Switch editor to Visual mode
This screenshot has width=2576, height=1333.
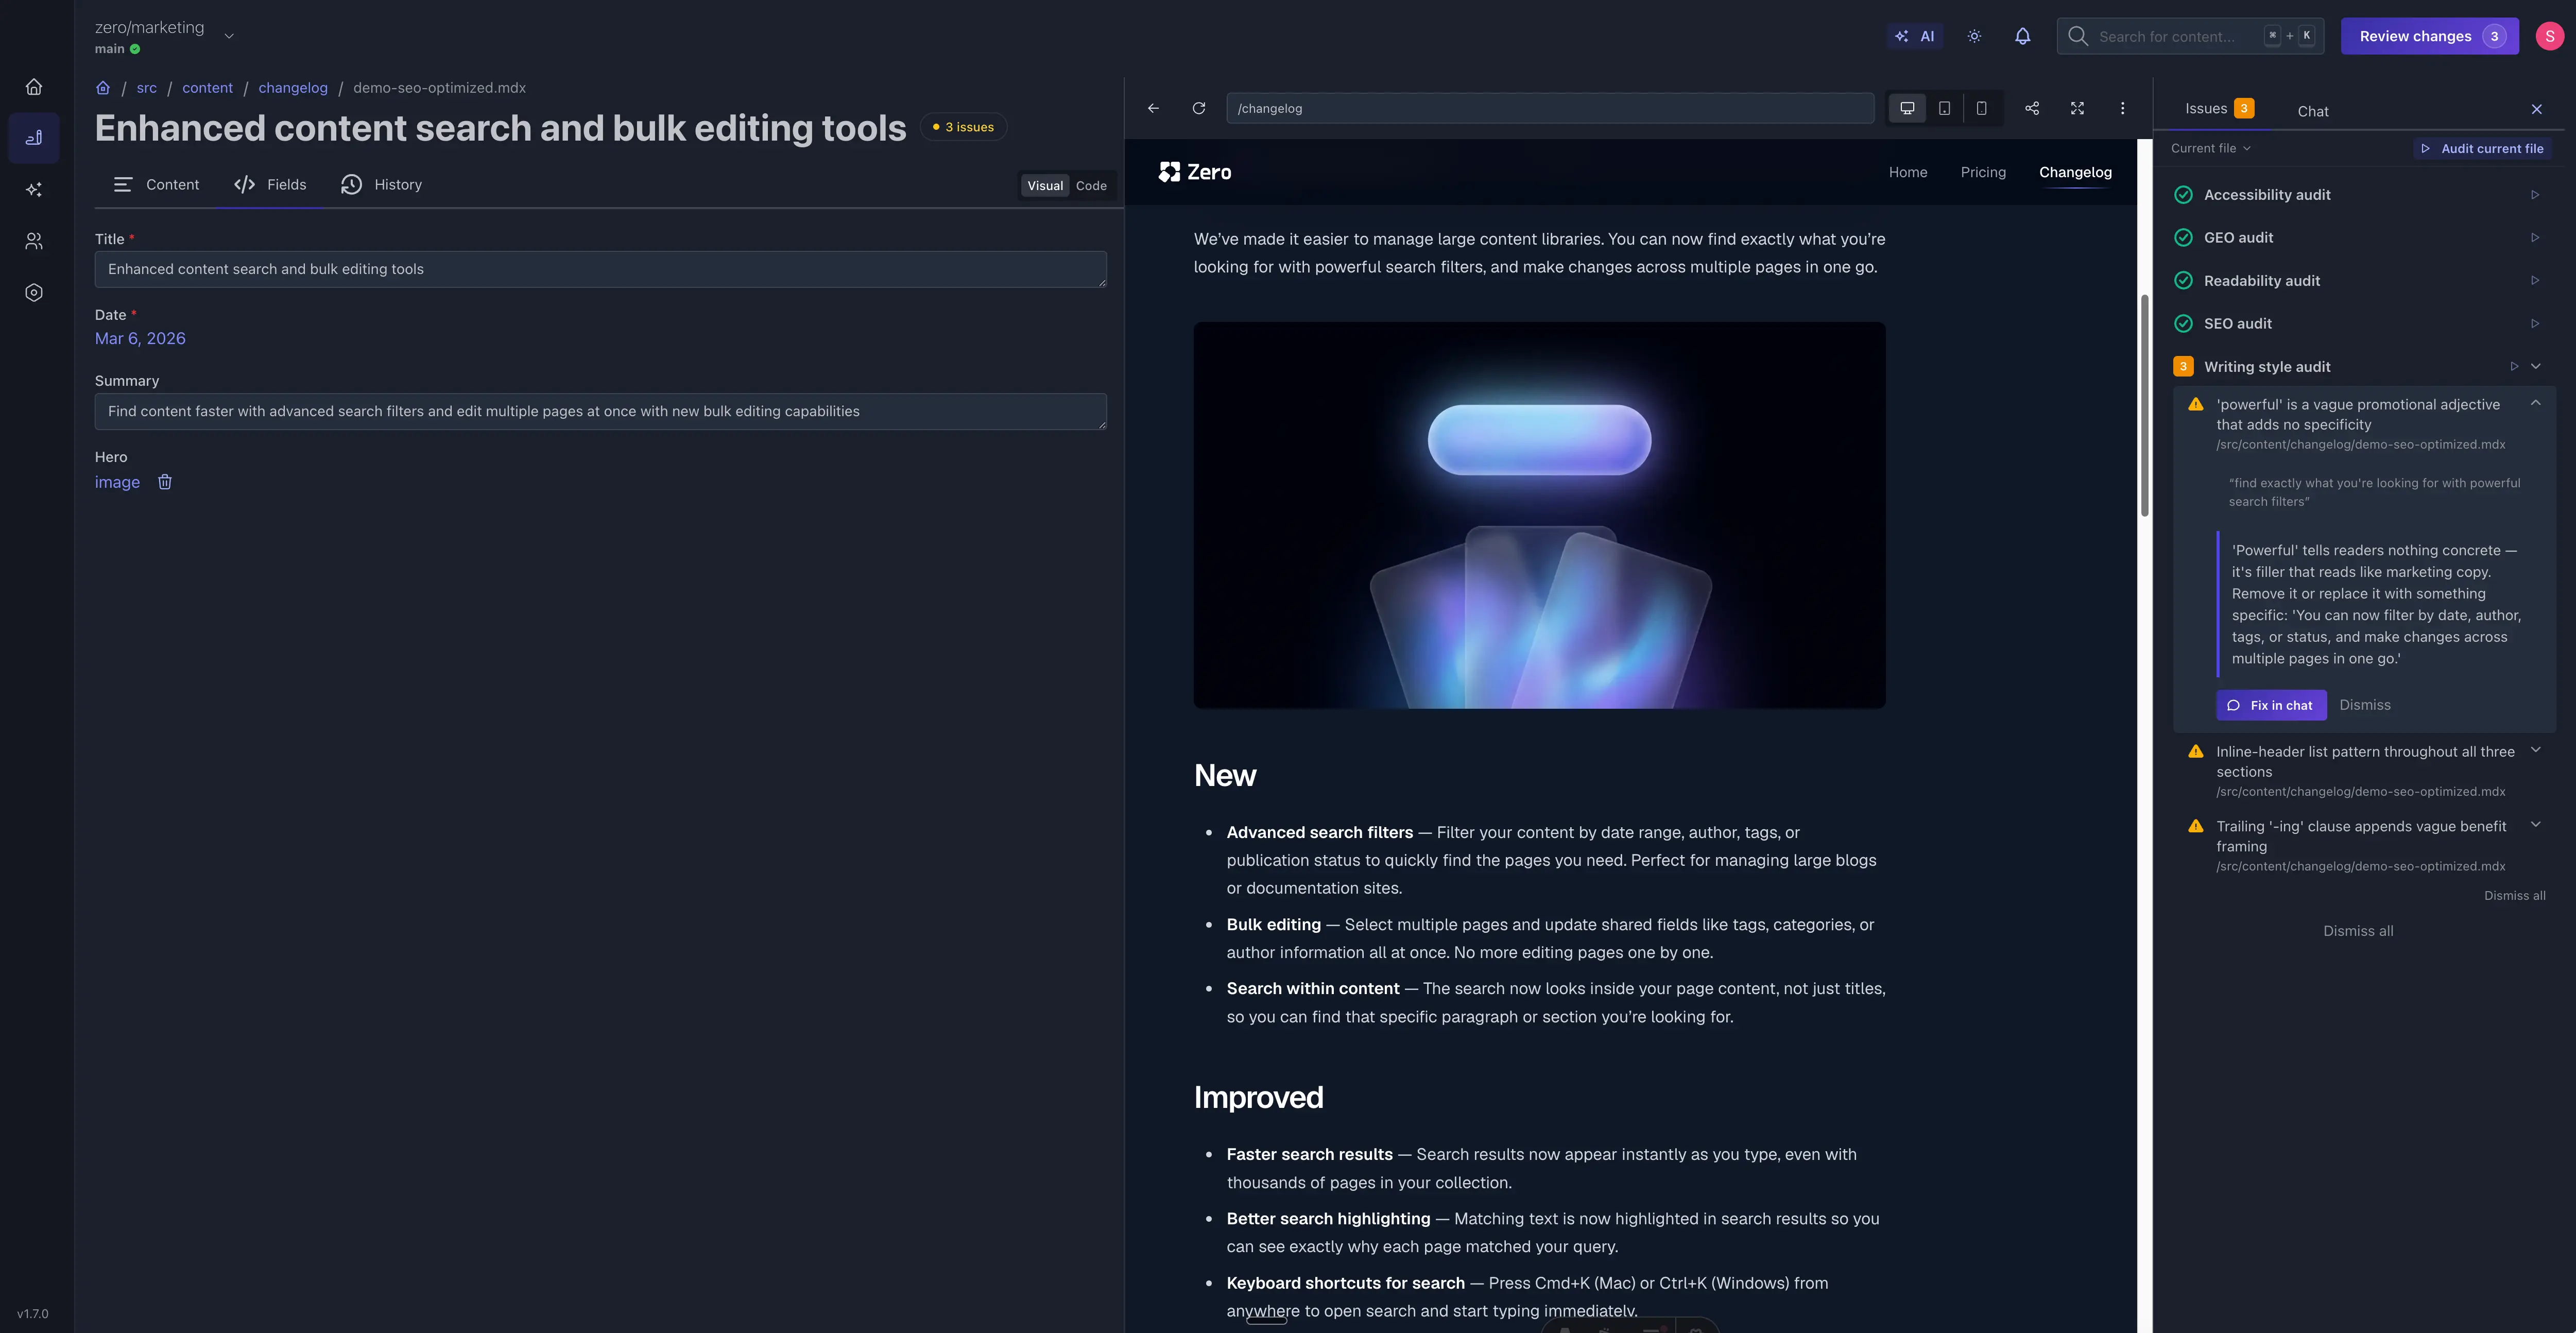tap(1045, 186)
